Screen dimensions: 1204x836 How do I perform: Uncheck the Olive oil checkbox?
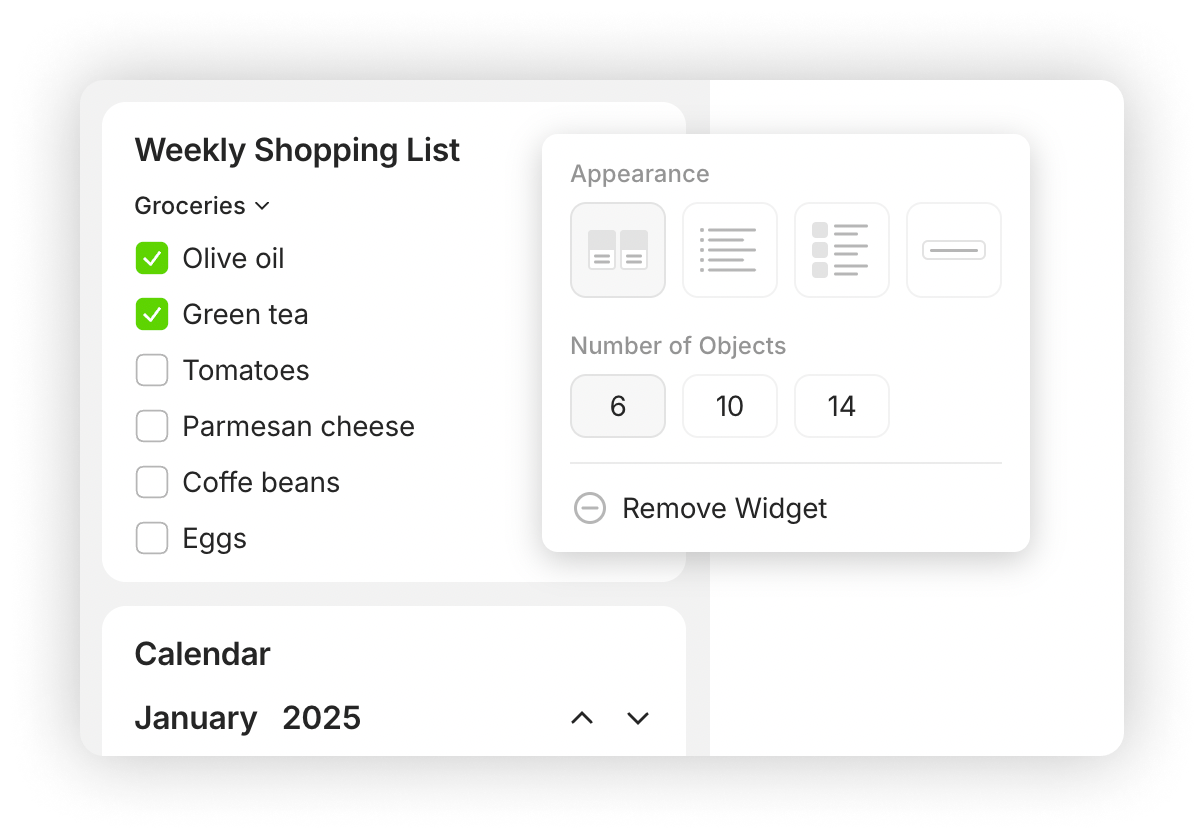[152, 258]
